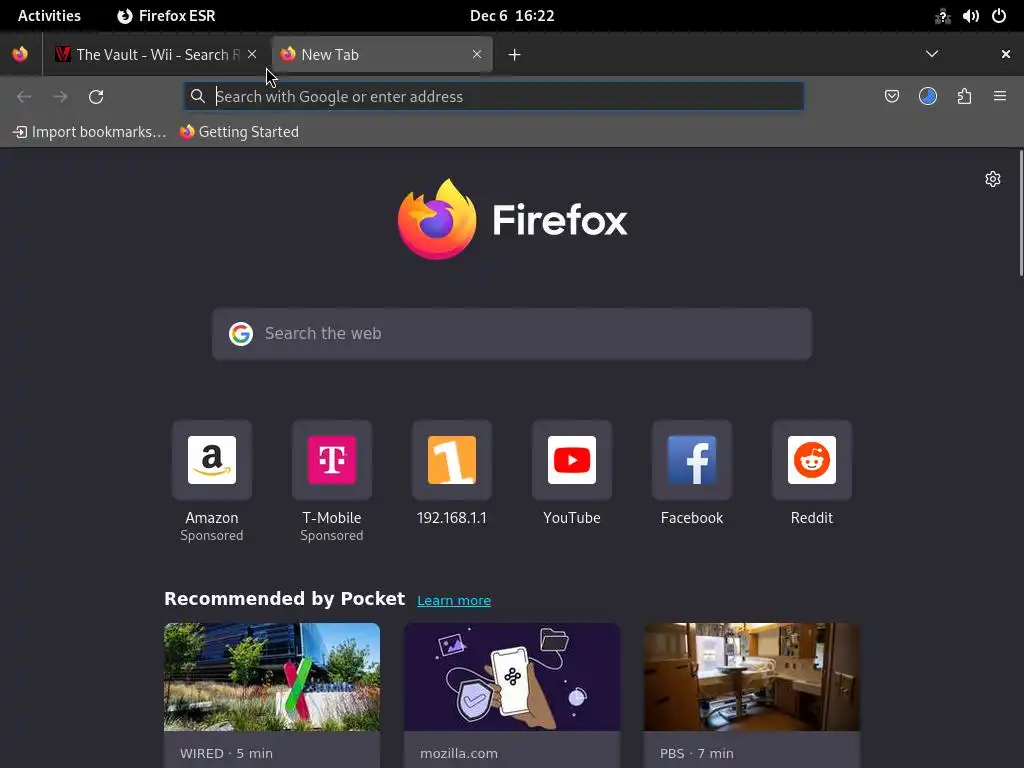1024x768 pixels.
Task: Click the Recommended by Pocket heading
Action: pos(284,599)
